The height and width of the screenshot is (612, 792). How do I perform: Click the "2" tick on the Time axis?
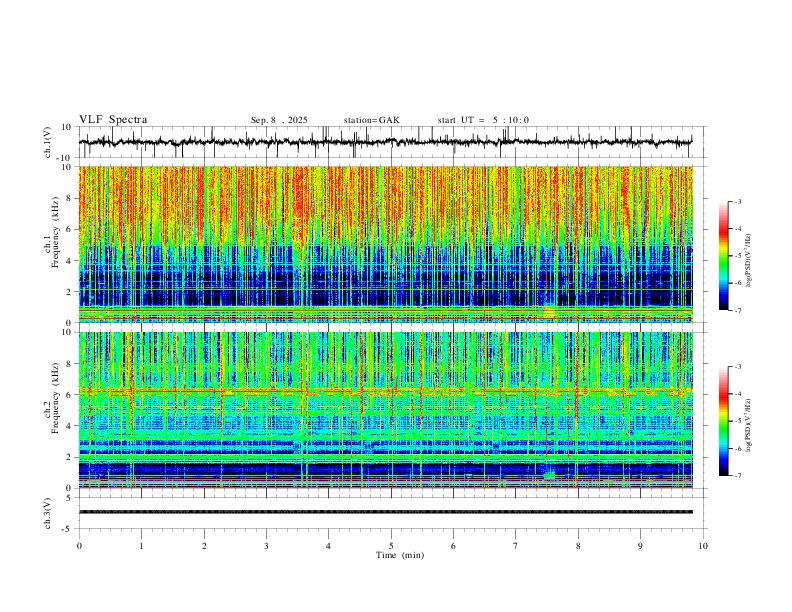point(204,546)
